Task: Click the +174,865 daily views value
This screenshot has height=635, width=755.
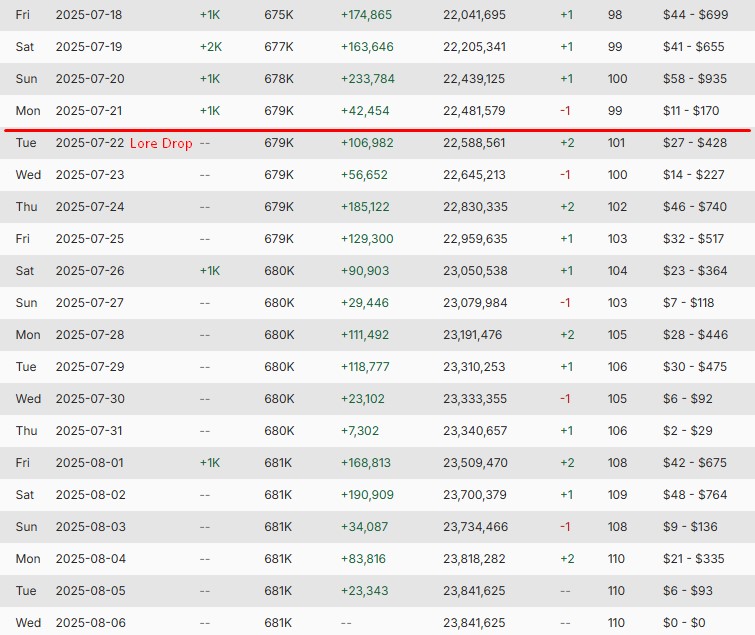Action: pos(366,15)
